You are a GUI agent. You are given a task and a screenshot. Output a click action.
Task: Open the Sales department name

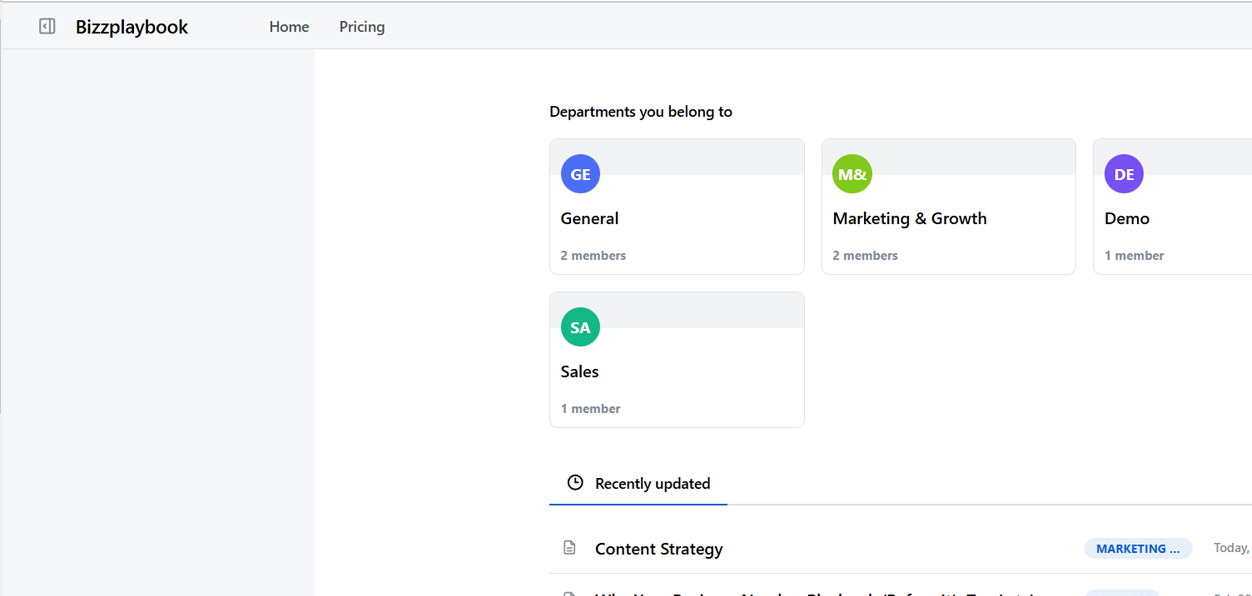click(579, 371)
